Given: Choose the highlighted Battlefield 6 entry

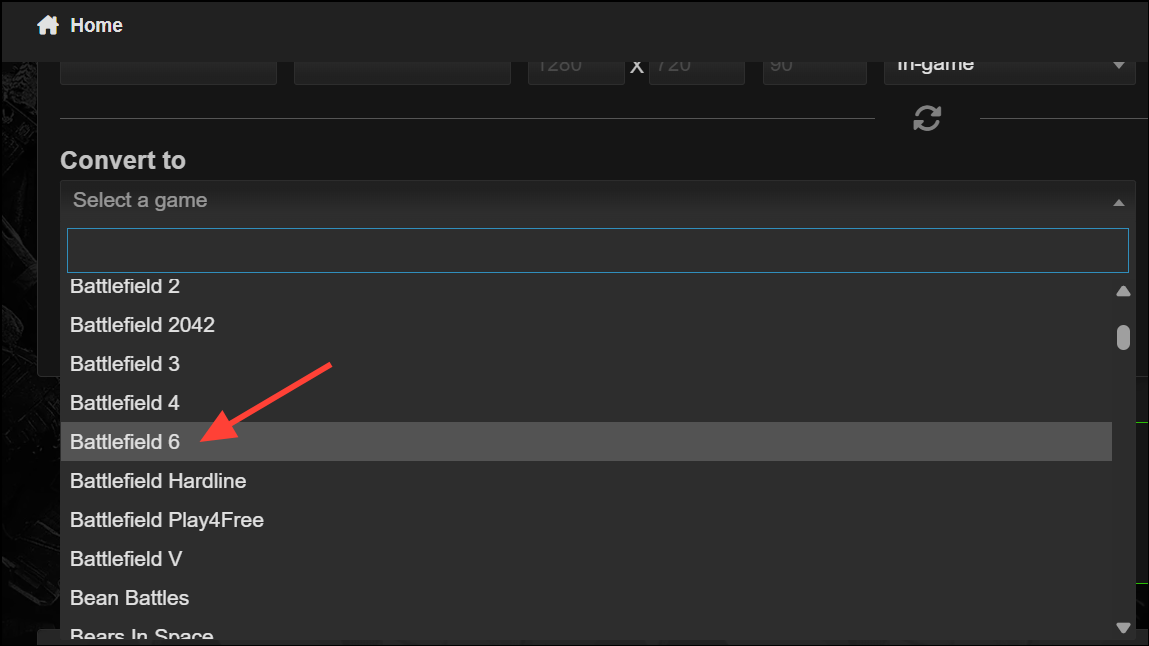Looking at the screenshot, I should click(x=585, y=442).
